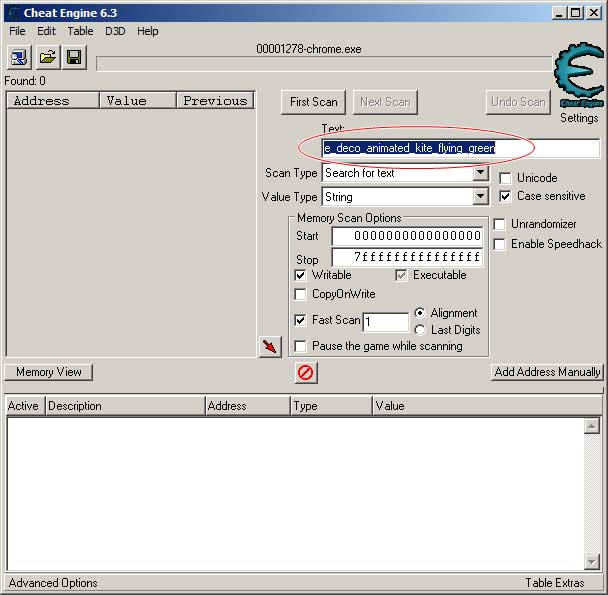Toggle the Writable checkbox
Viewport: 608px width, 595px height.
tap(300, 275)
